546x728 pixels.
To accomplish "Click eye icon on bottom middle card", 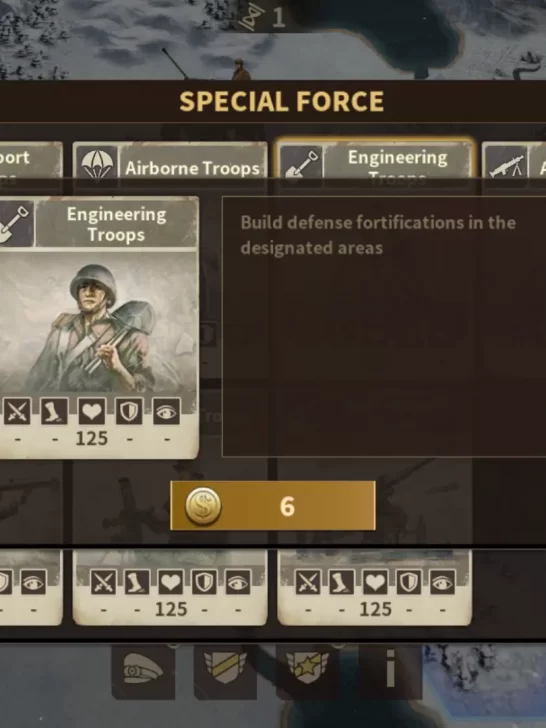I will [238, 582].
